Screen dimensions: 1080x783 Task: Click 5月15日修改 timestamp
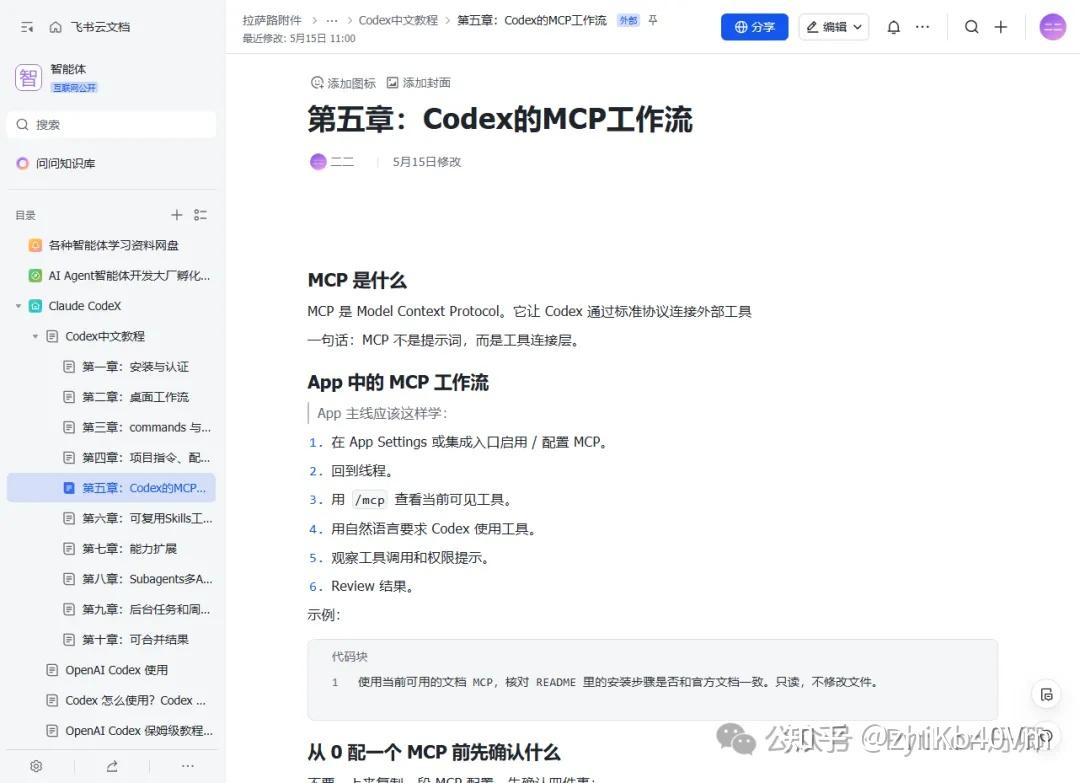[426, 162]
